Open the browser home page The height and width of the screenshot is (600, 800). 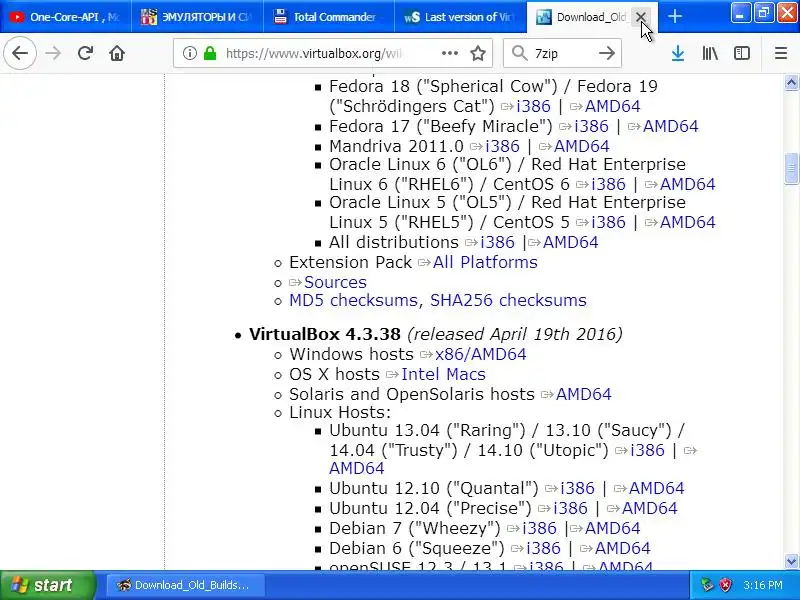[117, 53]
